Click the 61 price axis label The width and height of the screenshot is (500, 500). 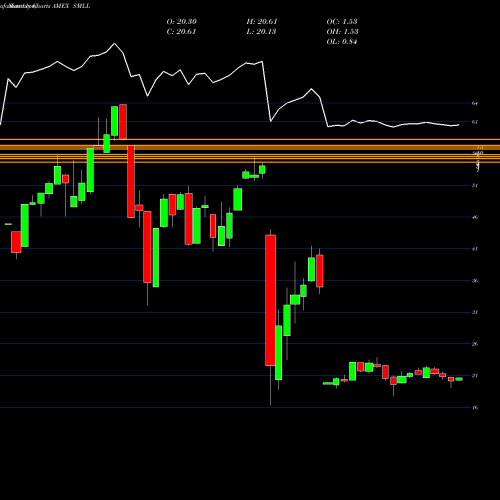(475, 122)
